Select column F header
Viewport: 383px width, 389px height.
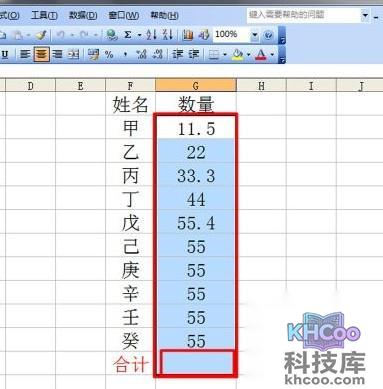click(130, 86)
